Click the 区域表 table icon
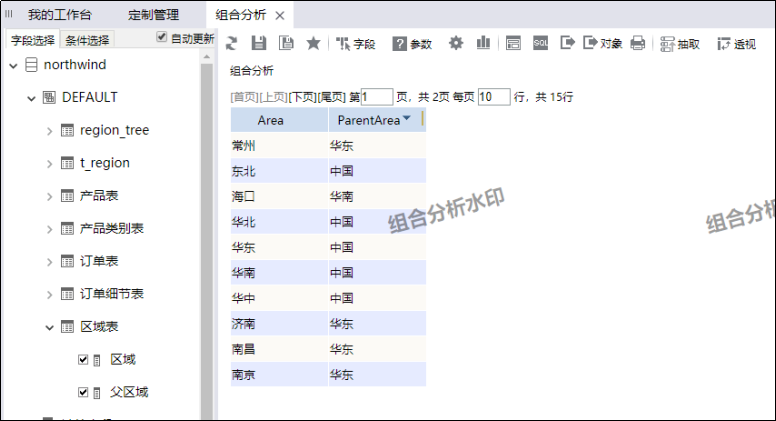The image size is (776, 421). (x=67, y=327)
